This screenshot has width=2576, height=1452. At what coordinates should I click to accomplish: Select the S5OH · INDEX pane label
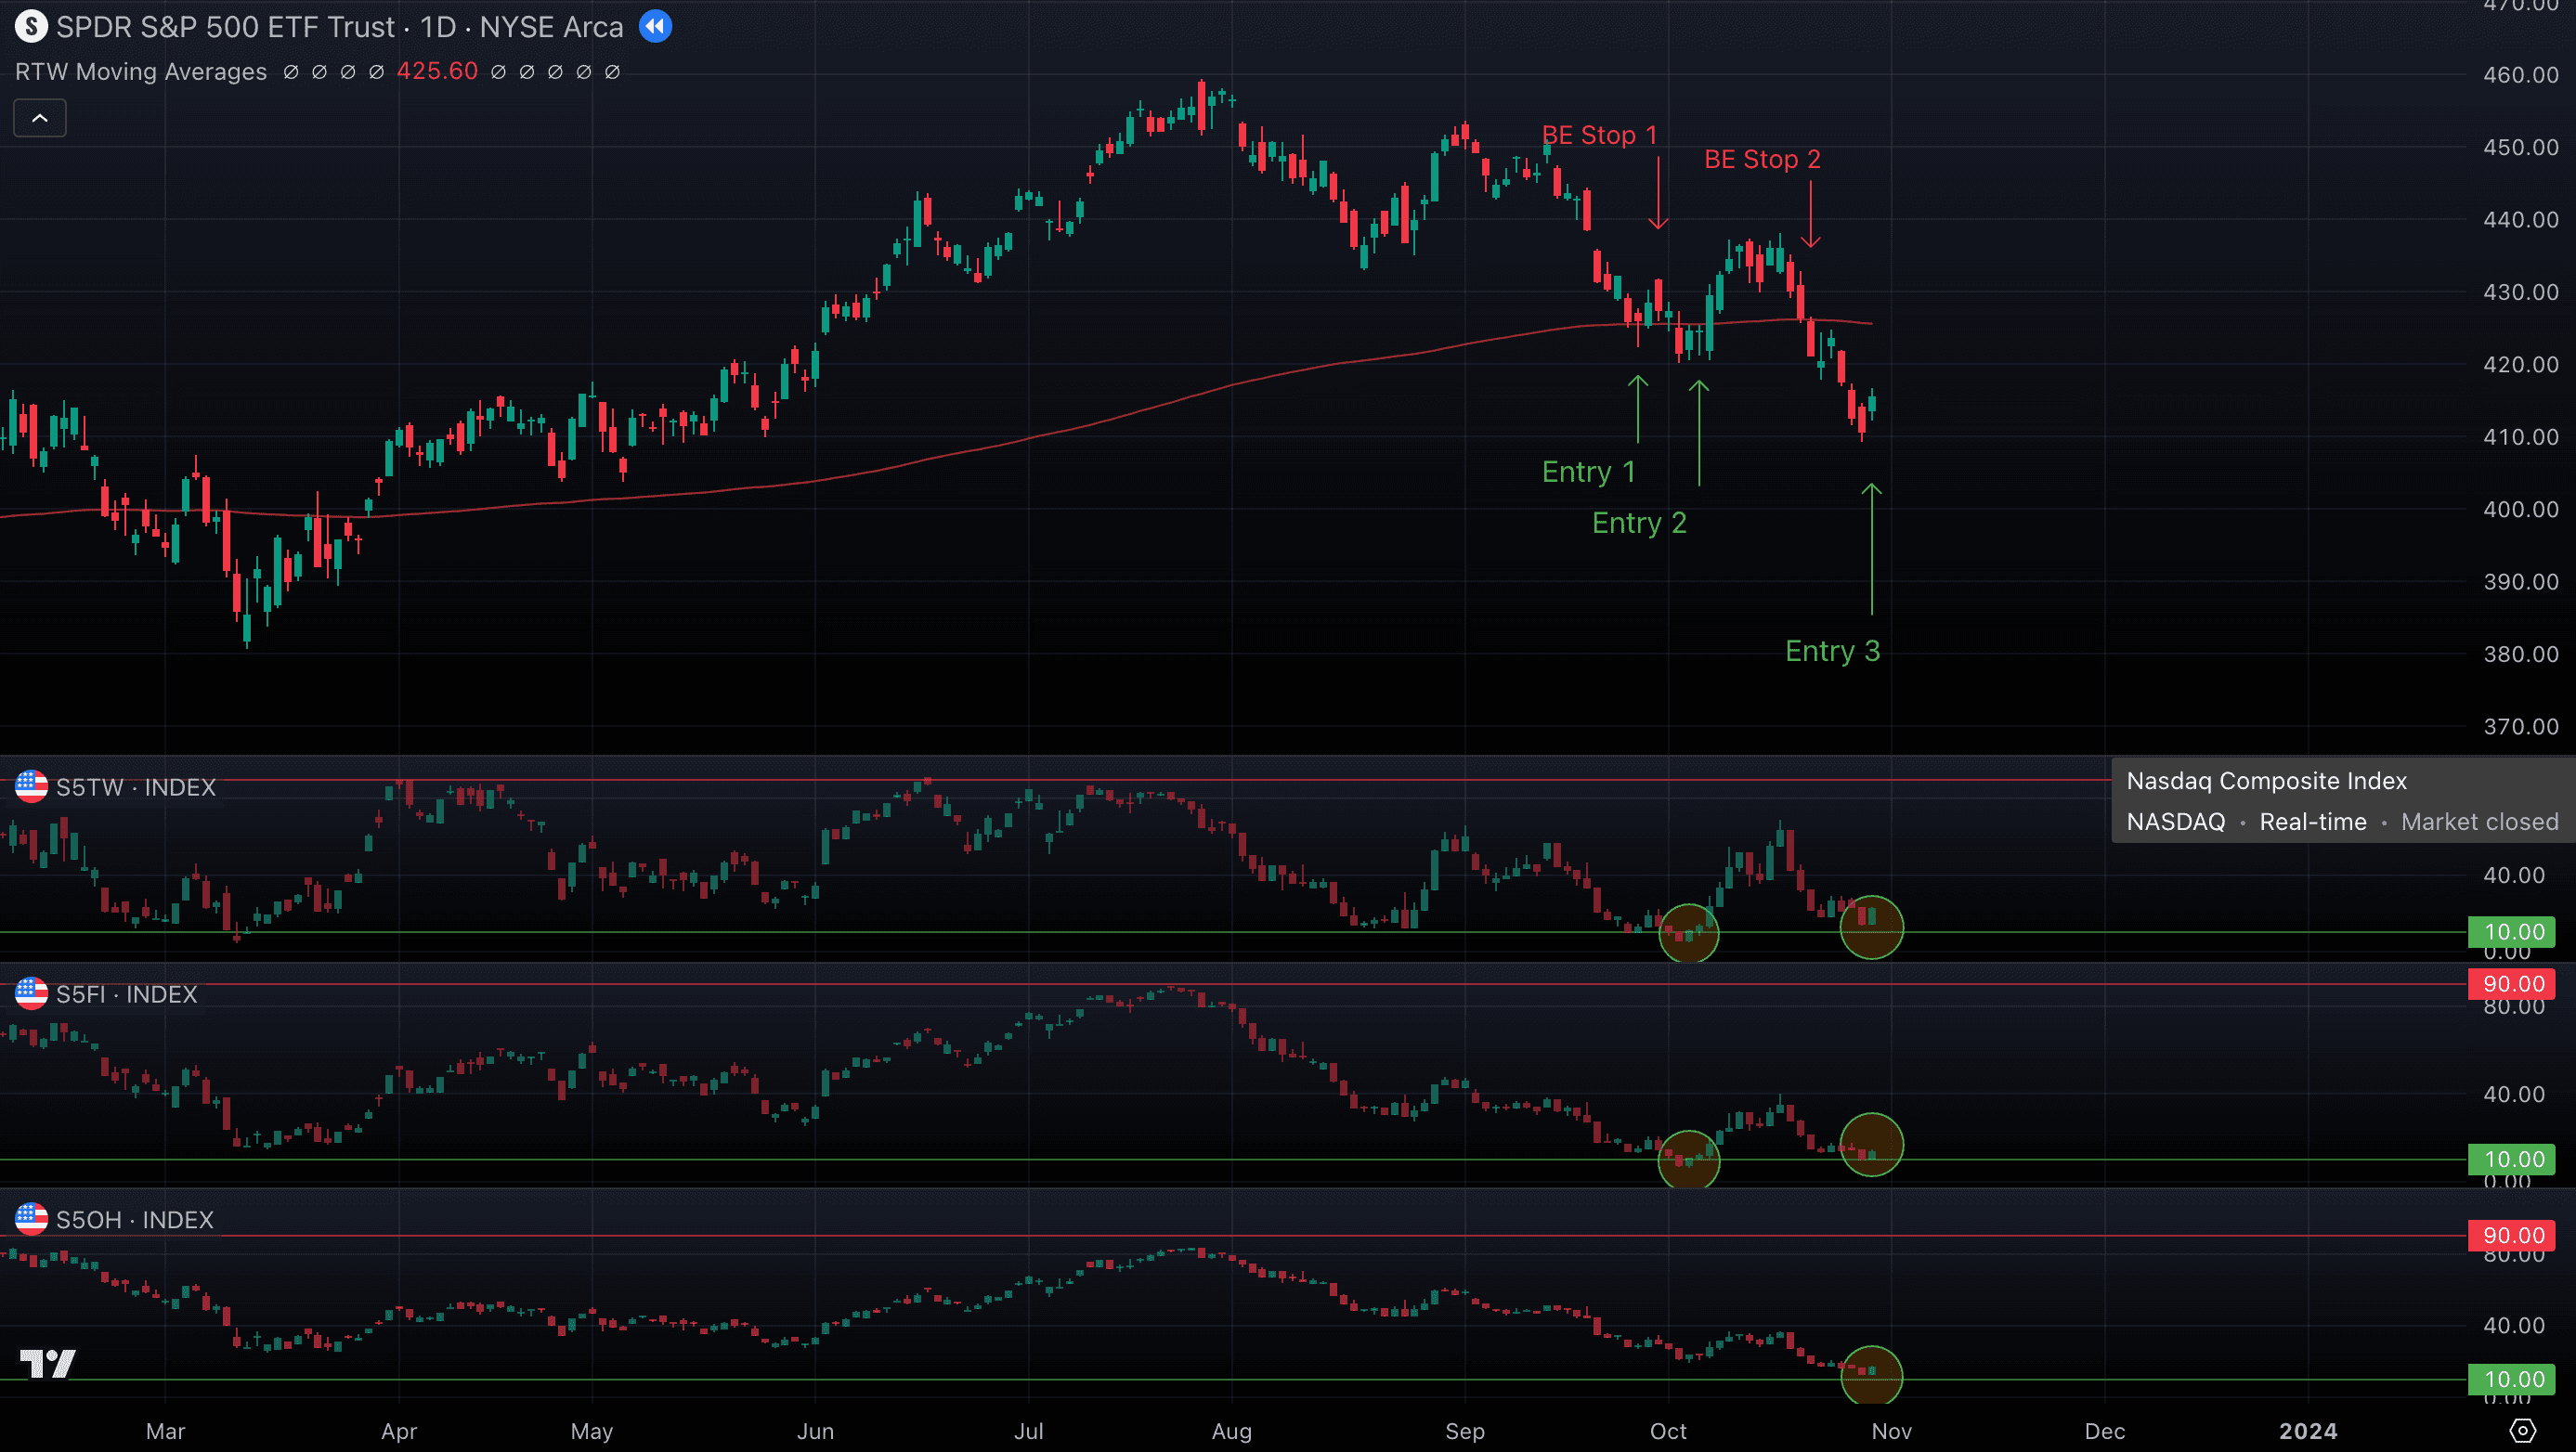coord(135,1220)
